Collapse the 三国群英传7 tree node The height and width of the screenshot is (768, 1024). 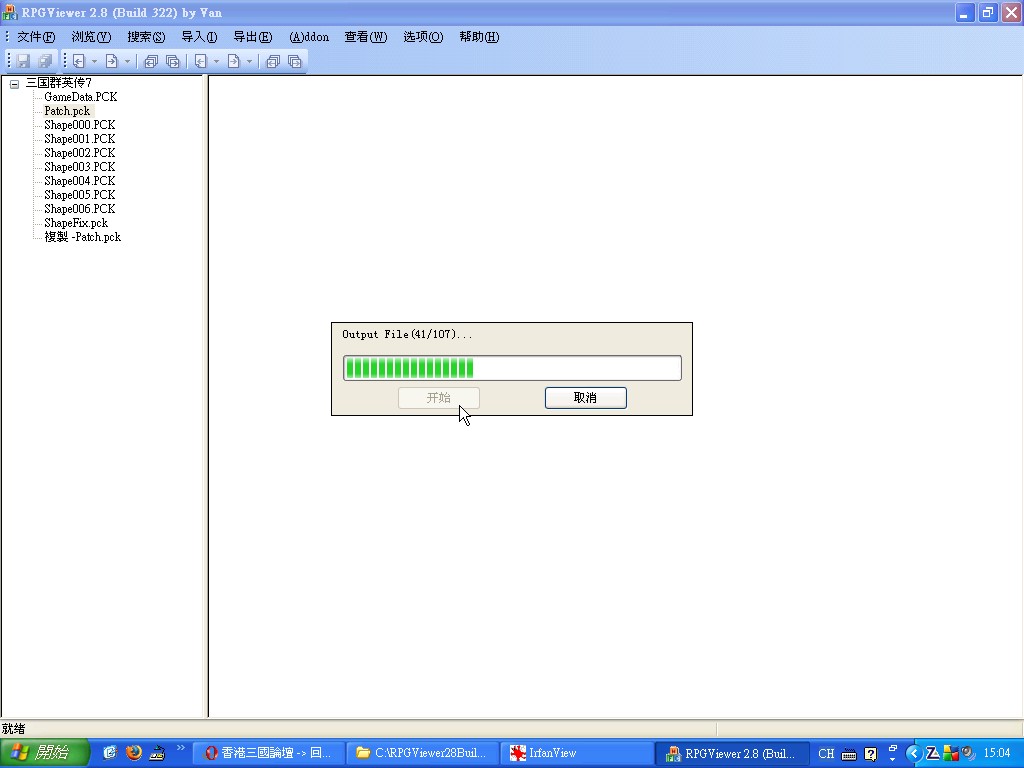(14, 84)
